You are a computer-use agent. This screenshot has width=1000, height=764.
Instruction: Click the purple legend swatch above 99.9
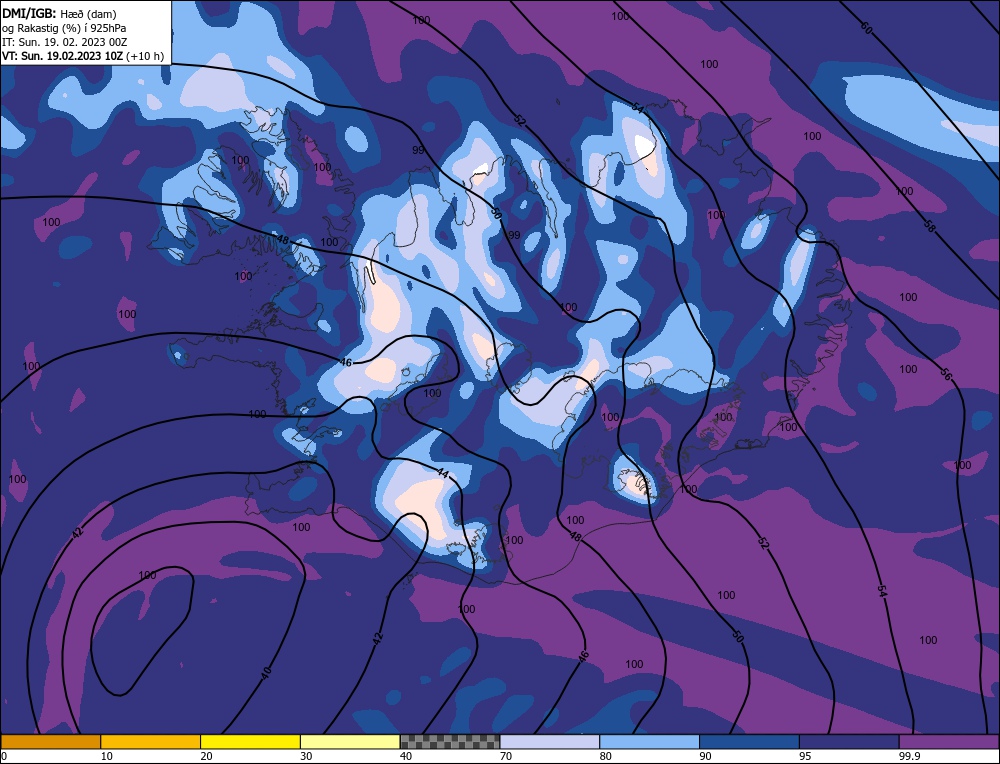(949, 741)
